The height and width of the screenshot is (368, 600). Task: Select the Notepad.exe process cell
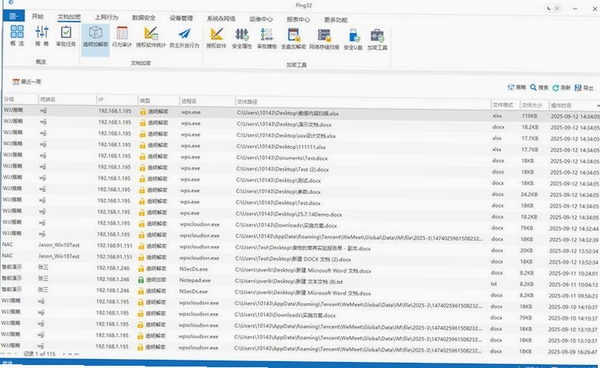pos(195,280)
